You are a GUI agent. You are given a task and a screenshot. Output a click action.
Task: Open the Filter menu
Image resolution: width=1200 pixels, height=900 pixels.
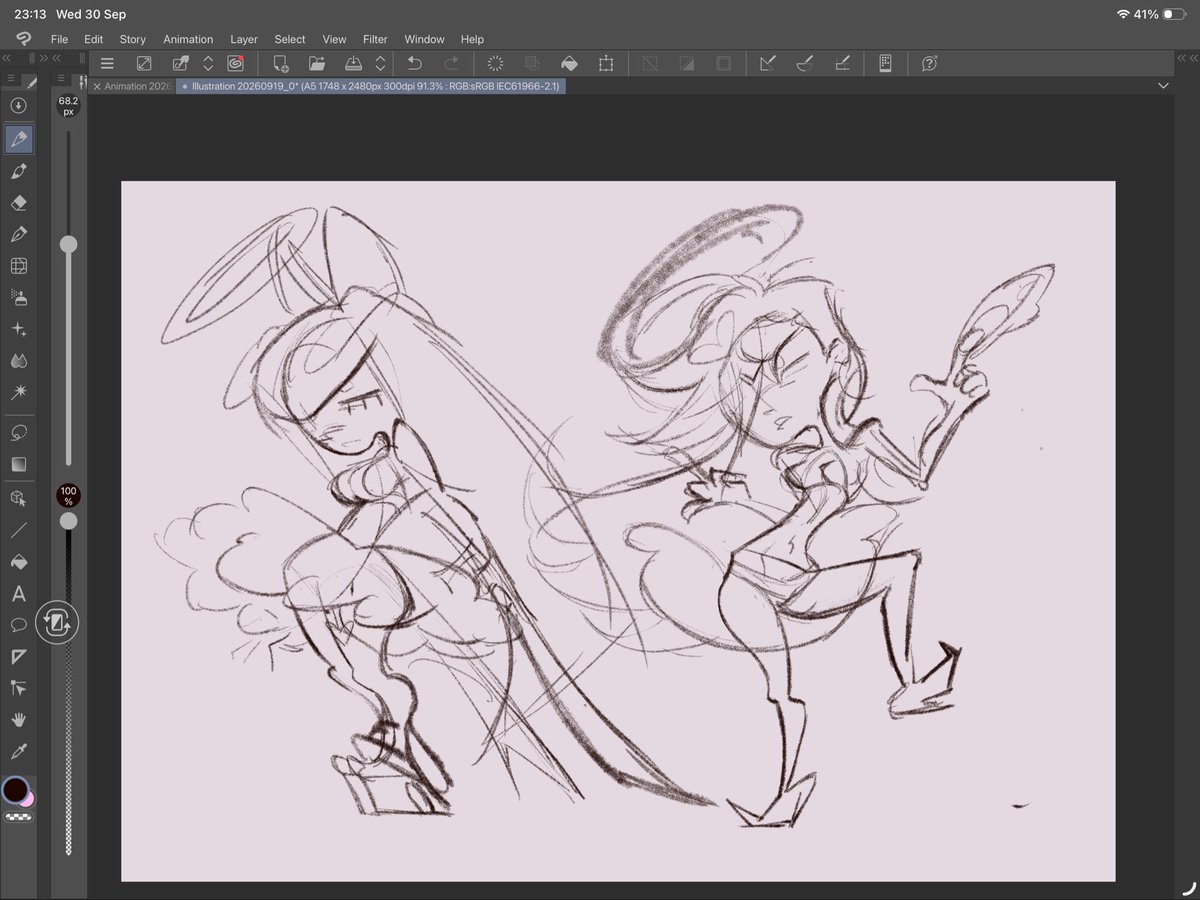click(375, 39)
